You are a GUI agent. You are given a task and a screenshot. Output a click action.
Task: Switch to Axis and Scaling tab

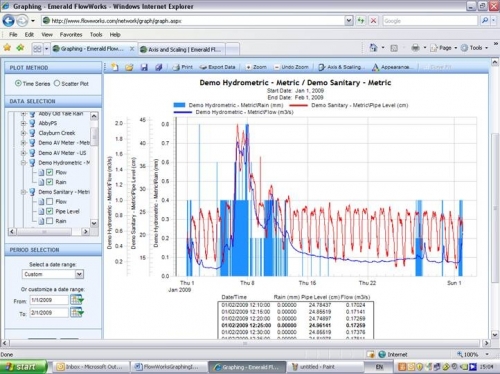tap(182, 49)
